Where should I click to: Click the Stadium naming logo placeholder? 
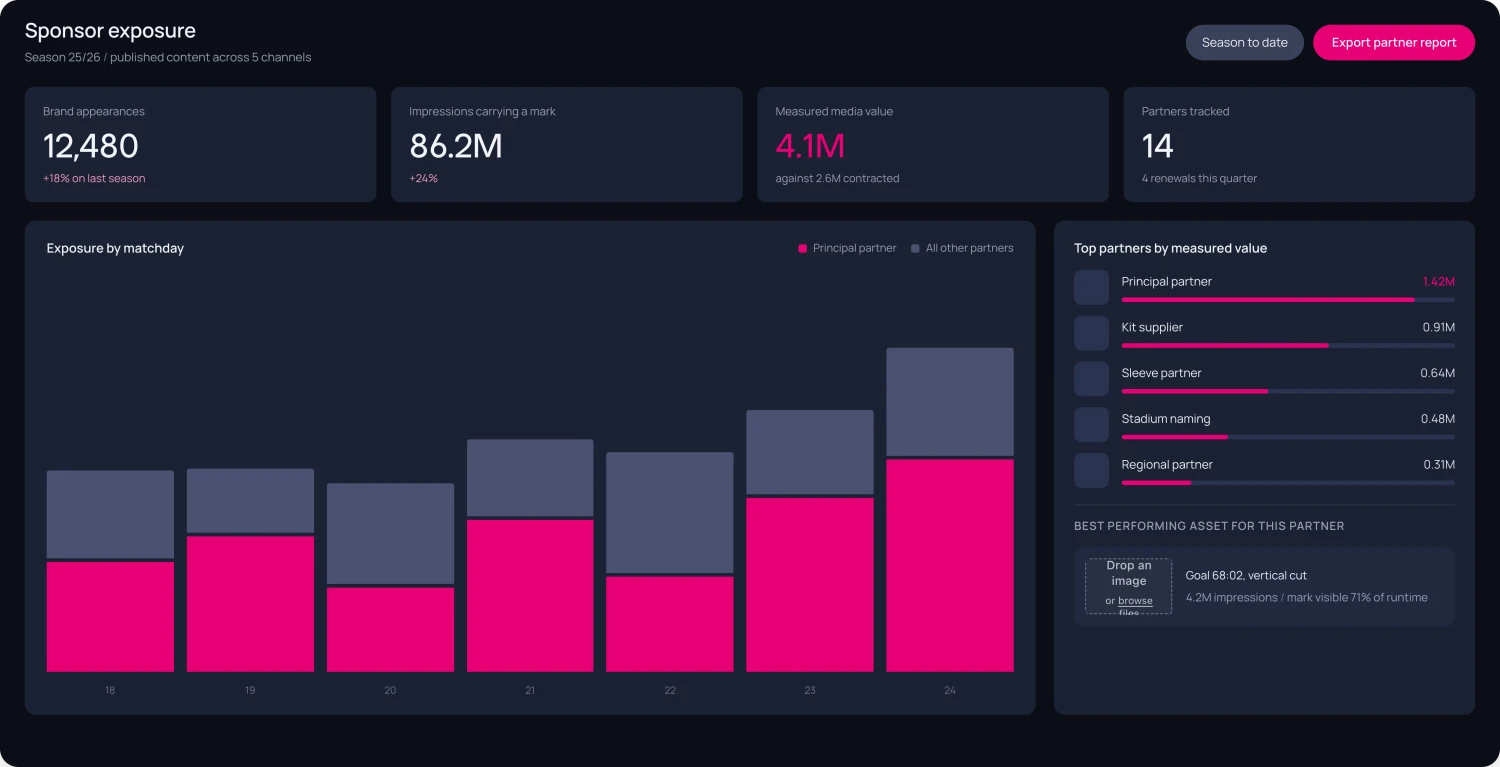1091,425
